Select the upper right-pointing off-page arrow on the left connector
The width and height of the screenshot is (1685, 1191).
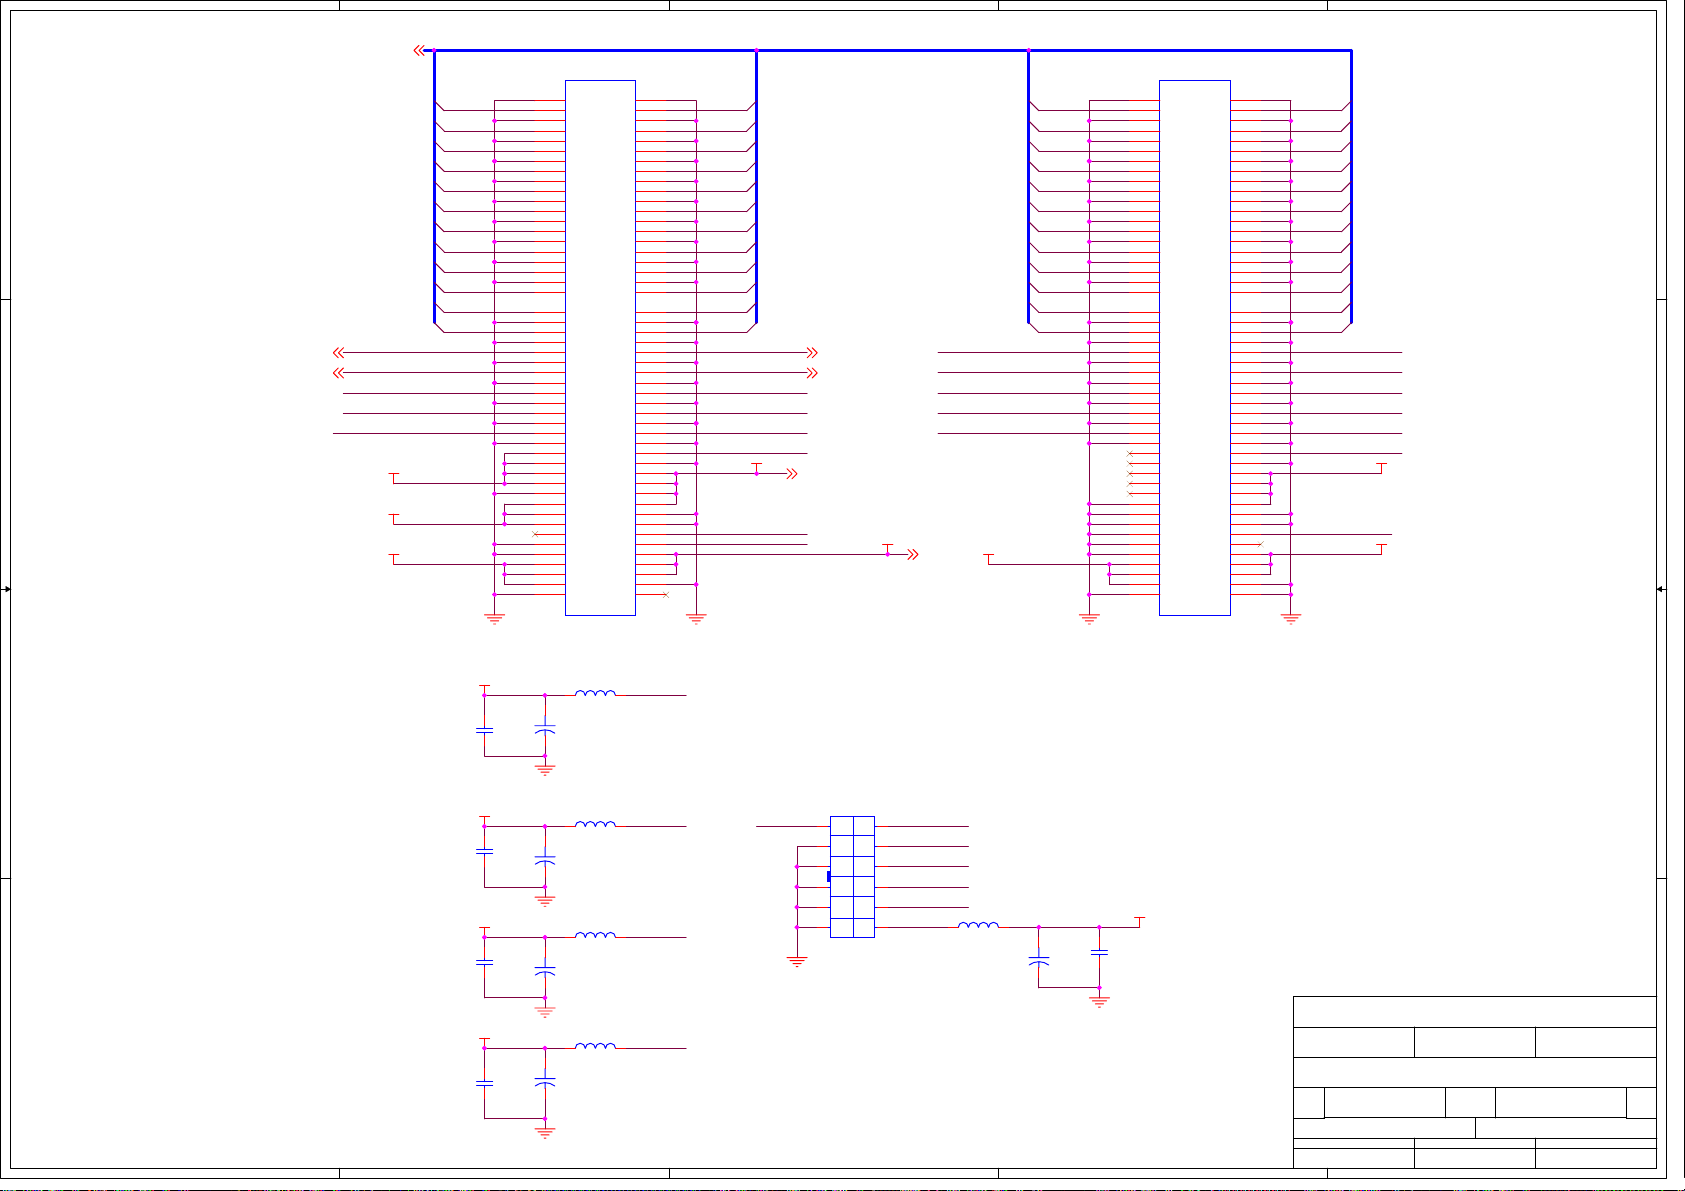coord(812,352)
